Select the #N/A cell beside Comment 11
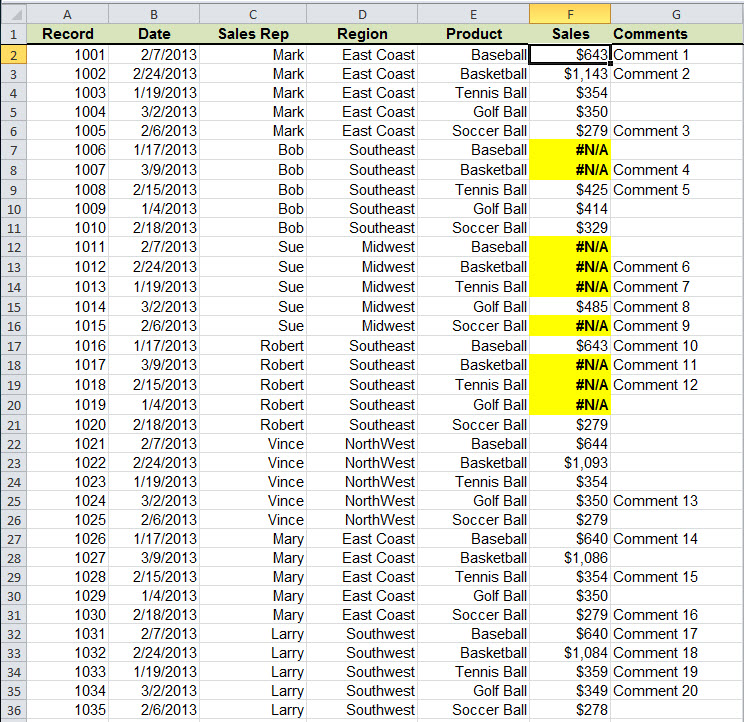 (570, 365)
